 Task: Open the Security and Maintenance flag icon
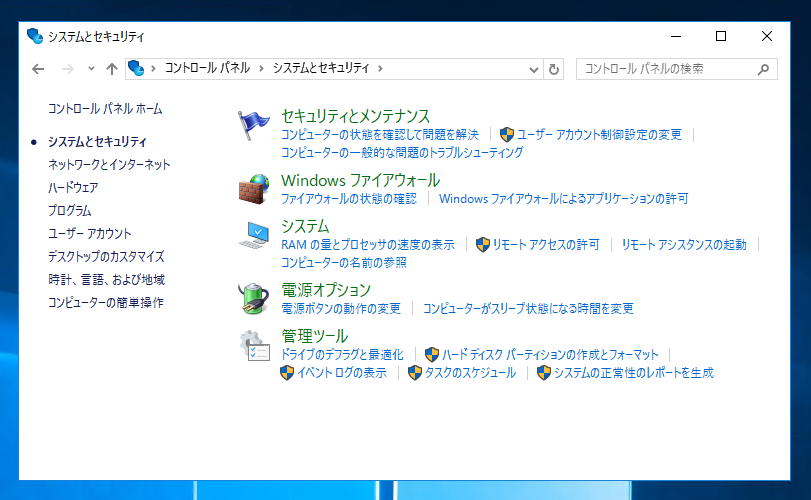coord(253,125)
